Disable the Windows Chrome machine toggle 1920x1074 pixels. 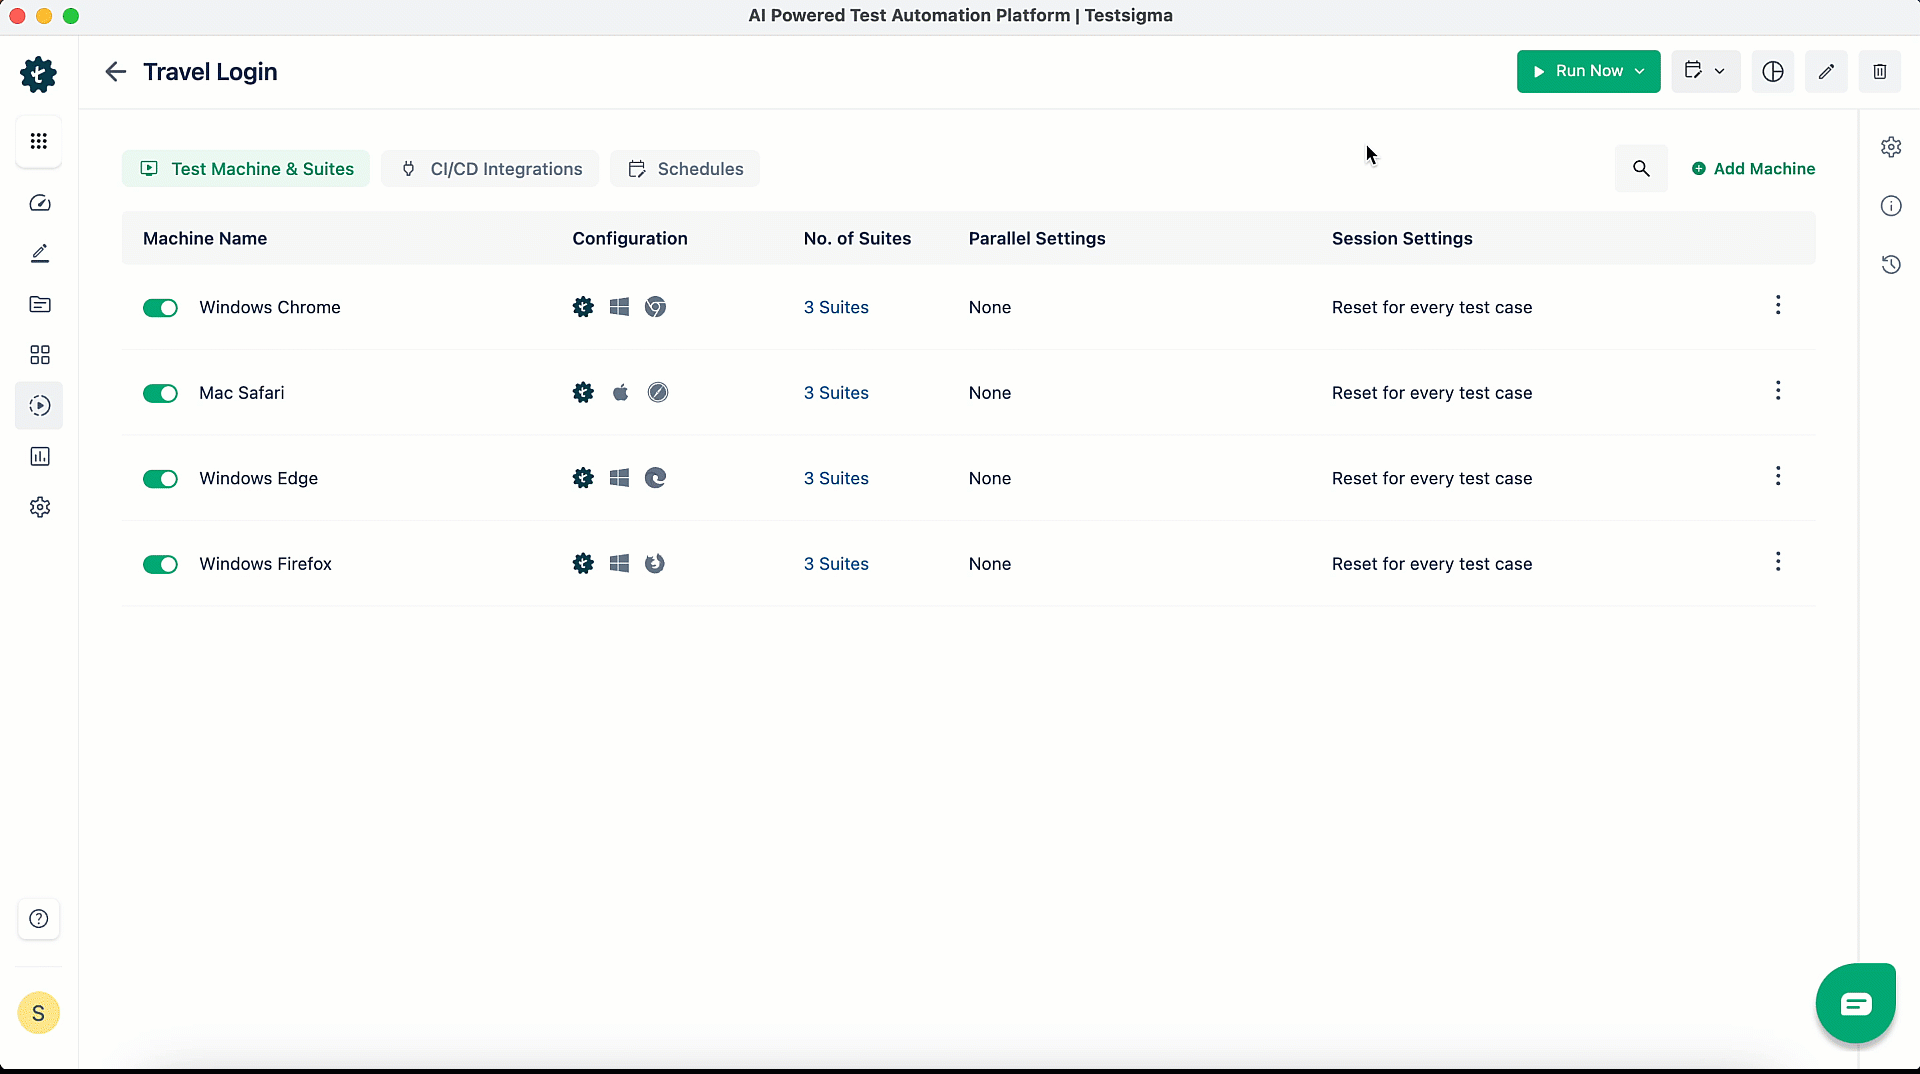(160, 308)
